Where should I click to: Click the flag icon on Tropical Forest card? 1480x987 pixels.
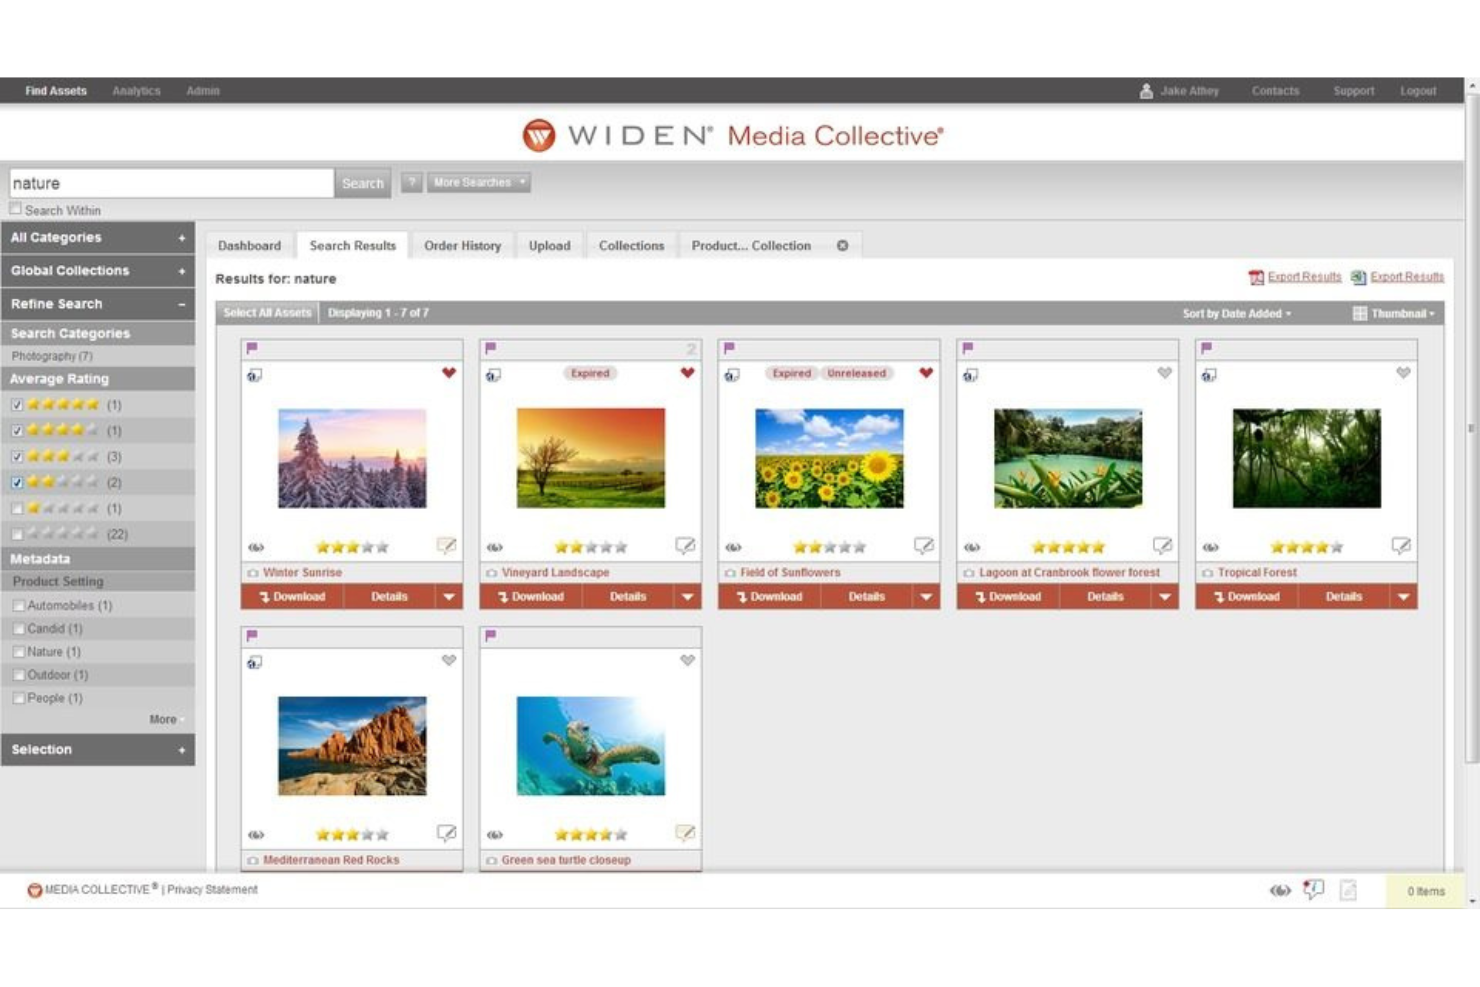[x=1206, y=348]
